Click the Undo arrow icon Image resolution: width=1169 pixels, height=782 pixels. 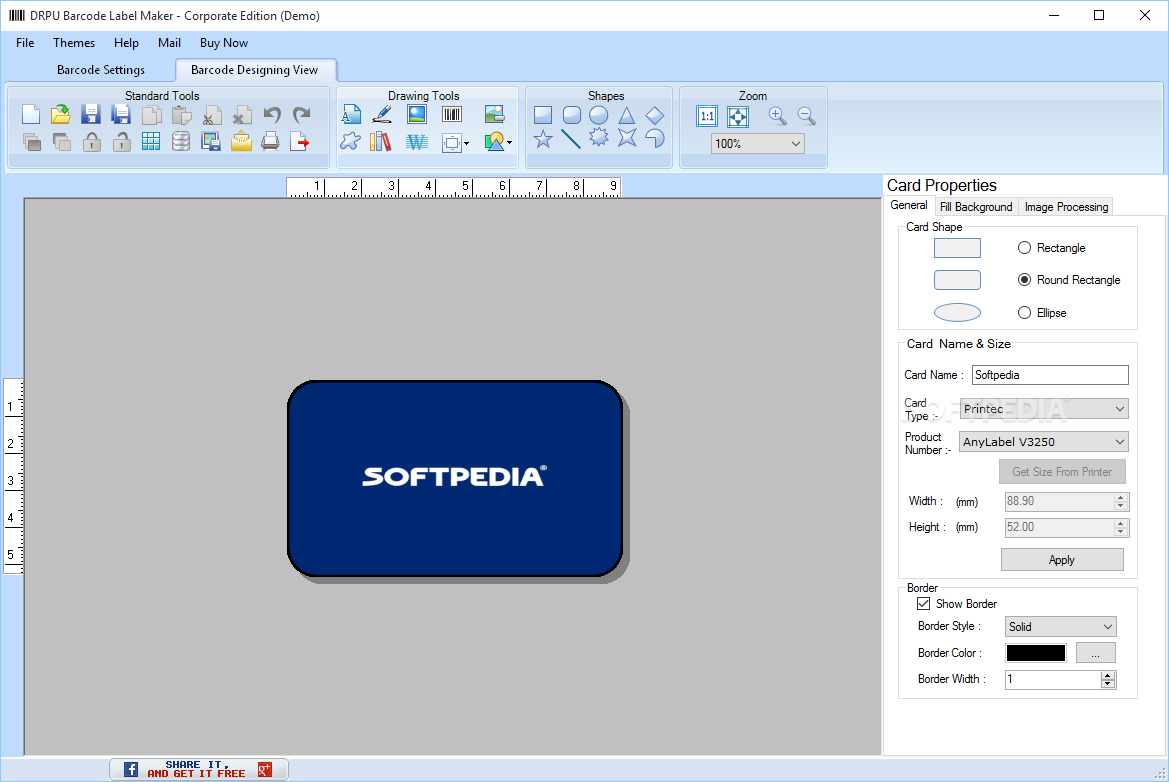click(x=272, y=115)
